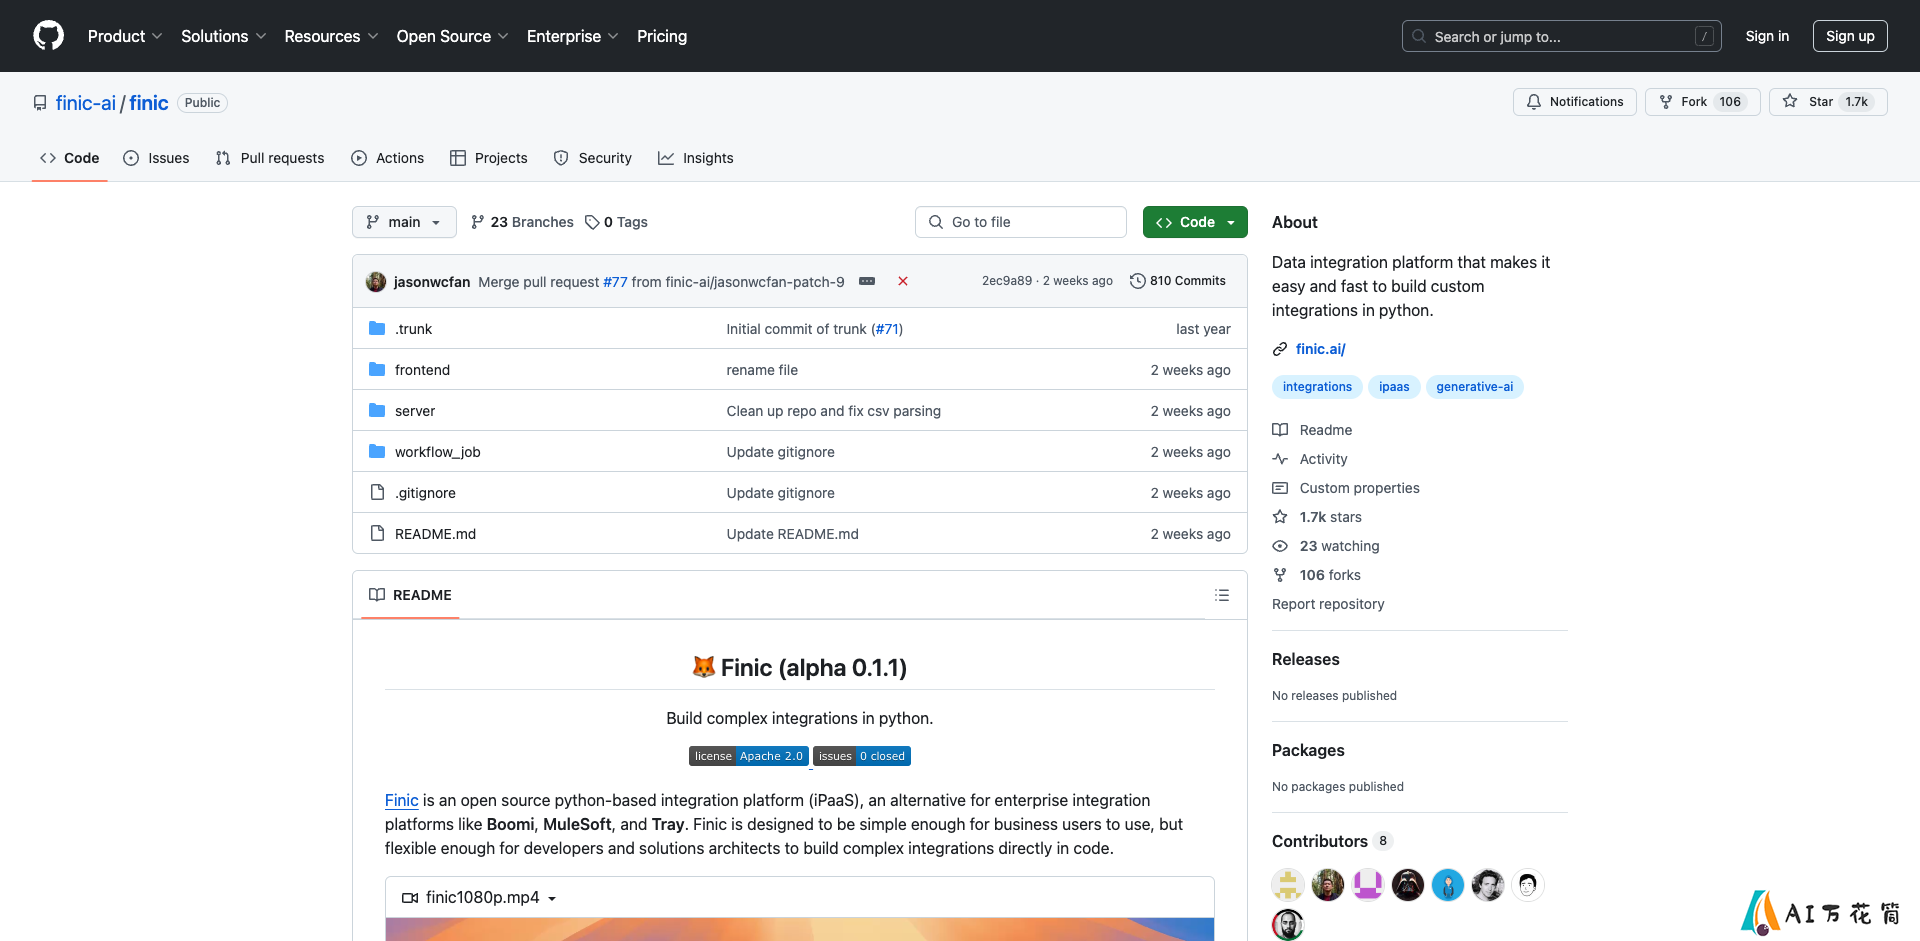Viewport: 1920px width, 941px height.
Task: Click Report repository link
Action: 1328,604
